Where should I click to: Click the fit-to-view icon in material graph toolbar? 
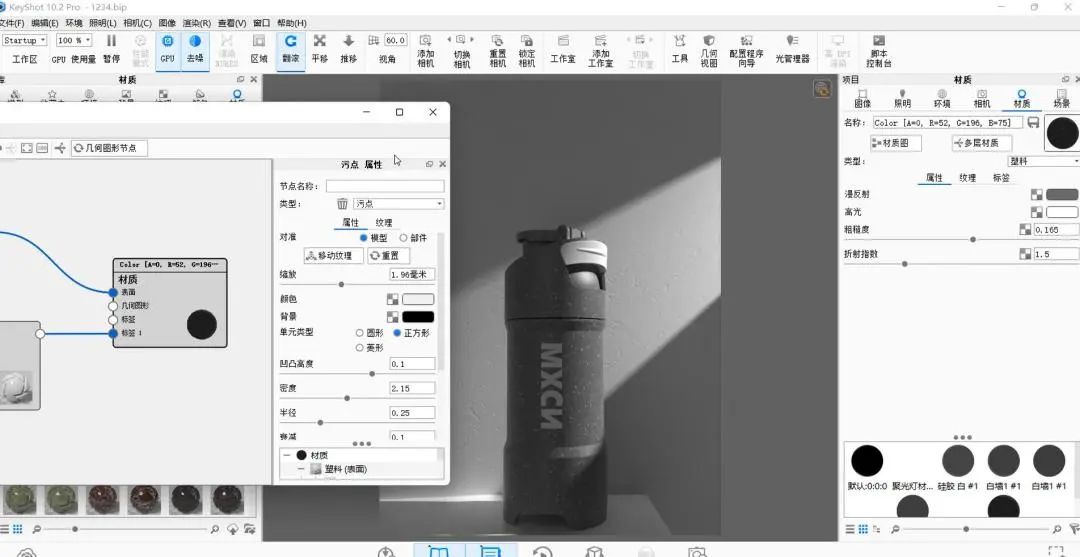pyautogui.click(x=26, y=148)
